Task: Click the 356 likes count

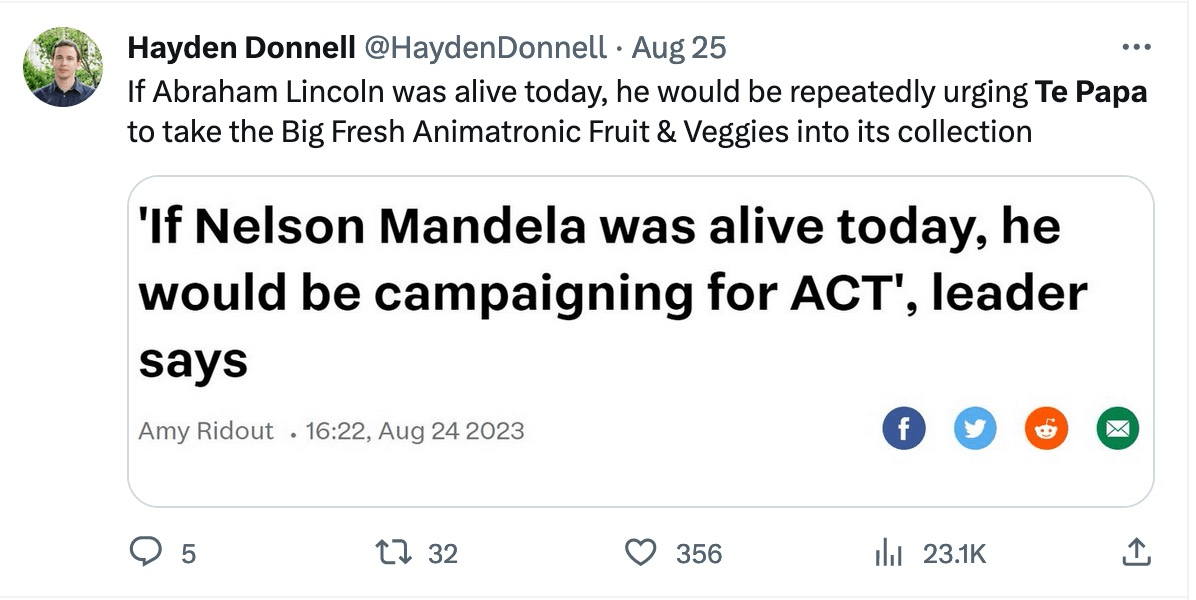Action: click(x=699, y=553)
